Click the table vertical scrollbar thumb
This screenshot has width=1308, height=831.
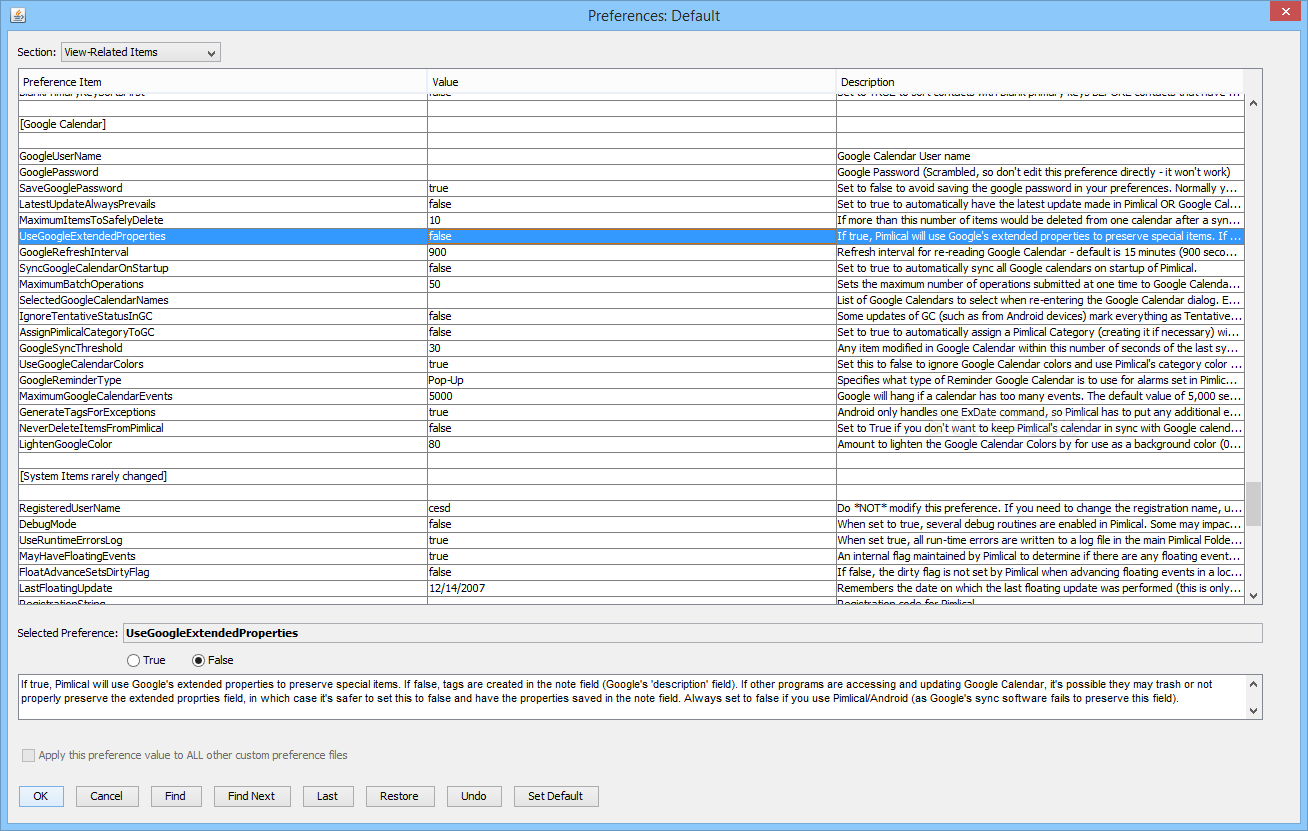pos(1253,504)
